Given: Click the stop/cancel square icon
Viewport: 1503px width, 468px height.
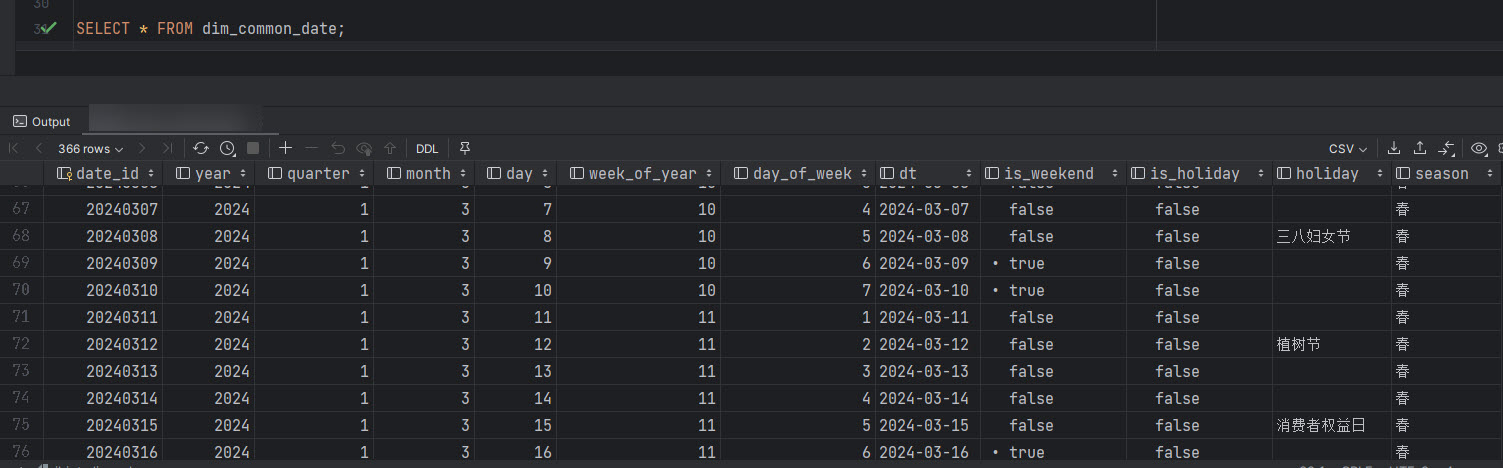Looking at the screenshot, I should point(253,148).
